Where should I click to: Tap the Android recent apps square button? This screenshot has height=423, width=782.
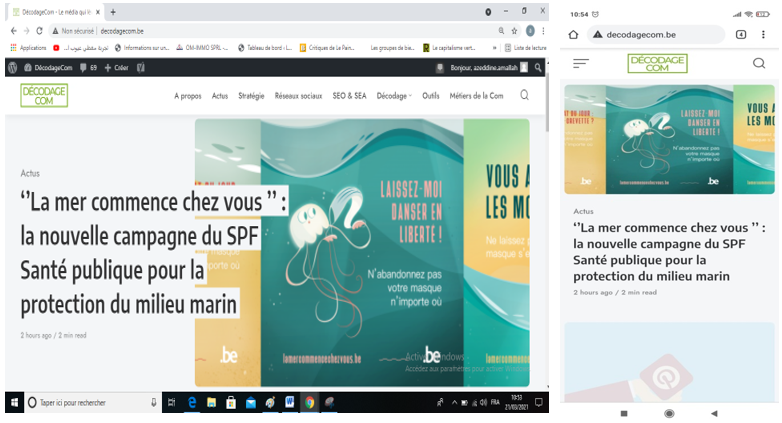[x=624, y=413]
